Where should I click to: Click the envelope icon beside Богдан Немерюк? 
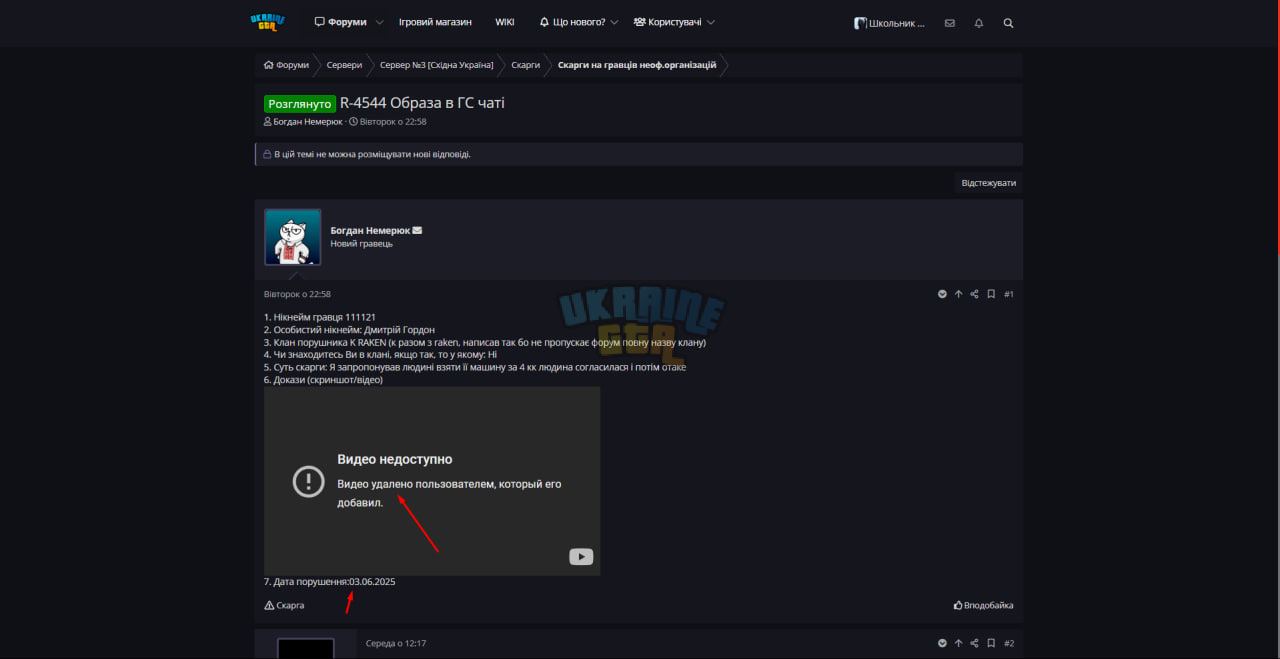pyautogui.click(x=417, y=230)
